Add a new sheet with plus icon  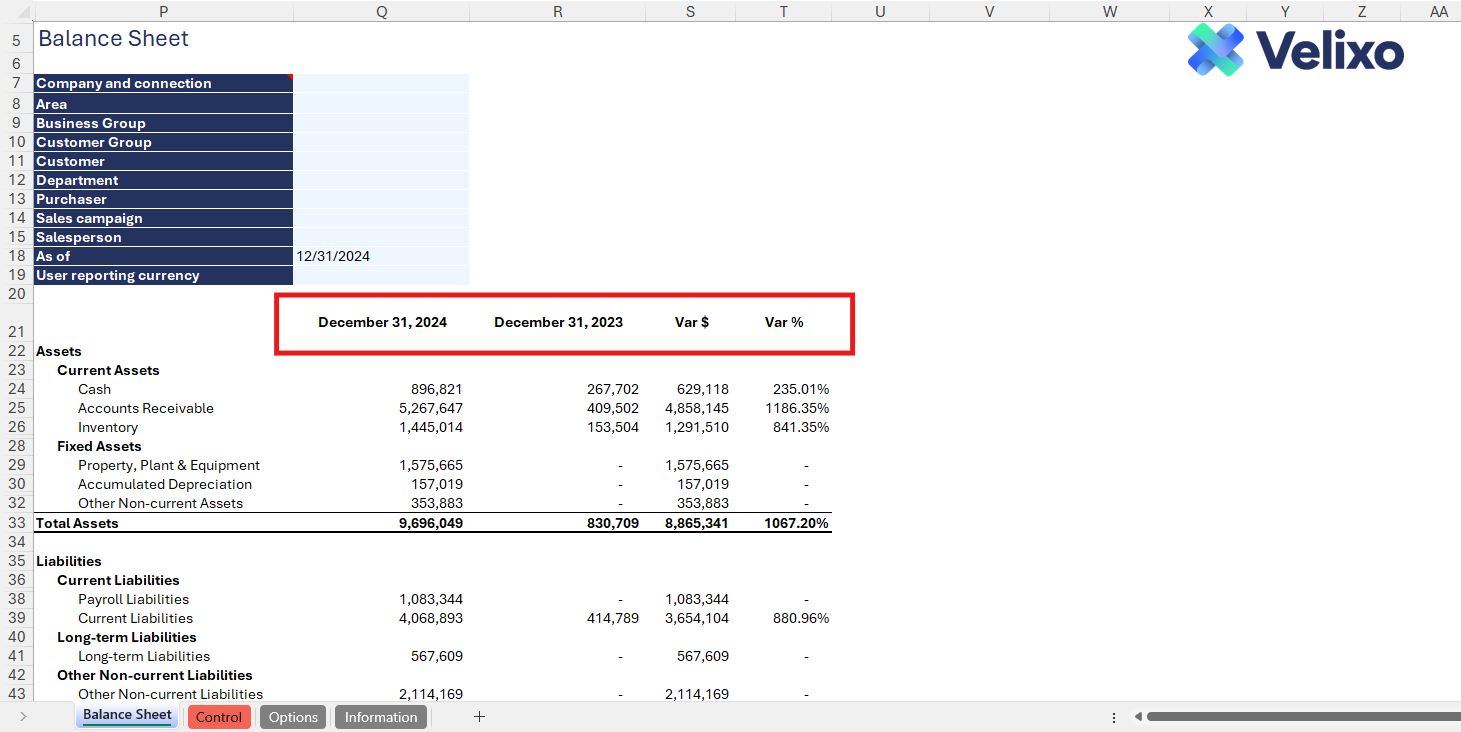click(x=479, y=716)
